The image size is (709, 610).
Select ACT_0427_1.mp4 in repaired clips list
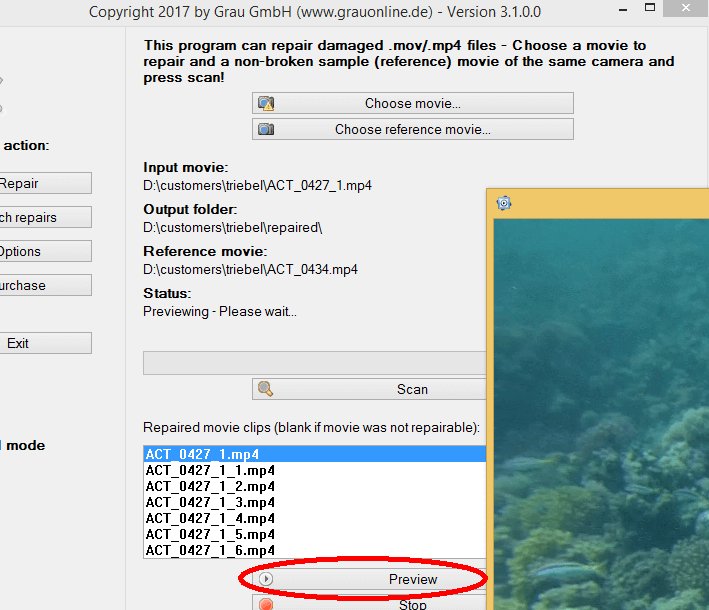coord(315,454)
